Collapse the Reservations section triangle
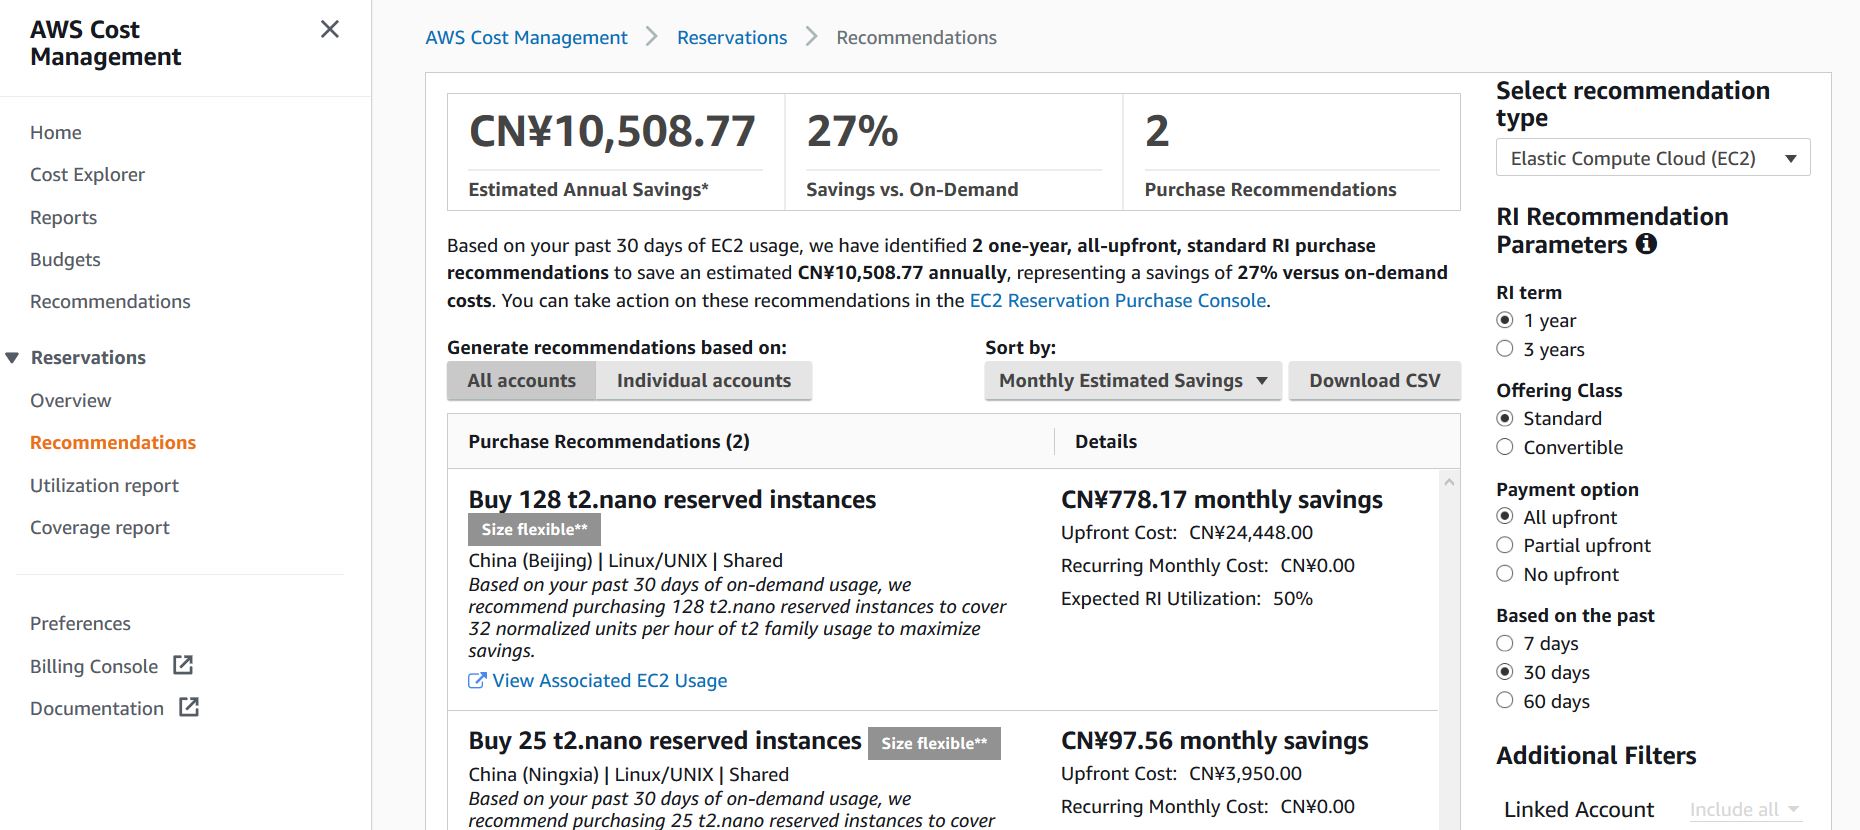 12,358
